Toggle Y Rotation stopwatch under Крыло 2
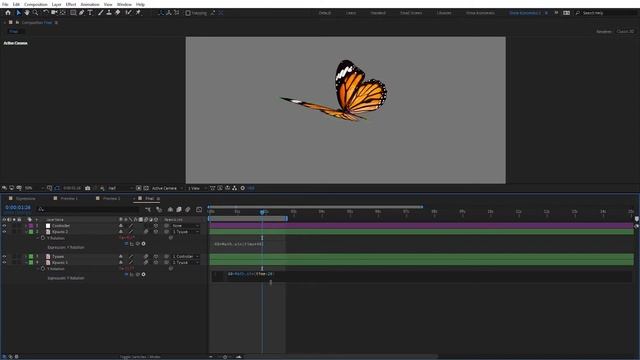Viewport: 640px width, 360px height. (x=43, y=238)
